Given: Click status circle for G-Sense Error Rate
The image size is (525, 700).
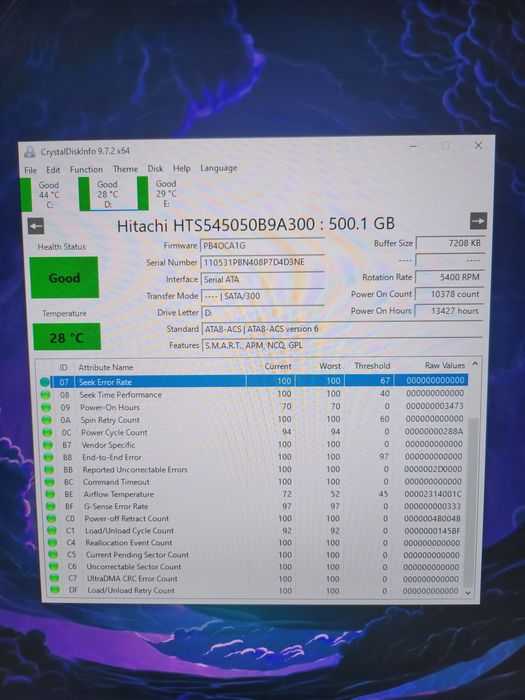Looking at the screenshot, I should [51, 506].
